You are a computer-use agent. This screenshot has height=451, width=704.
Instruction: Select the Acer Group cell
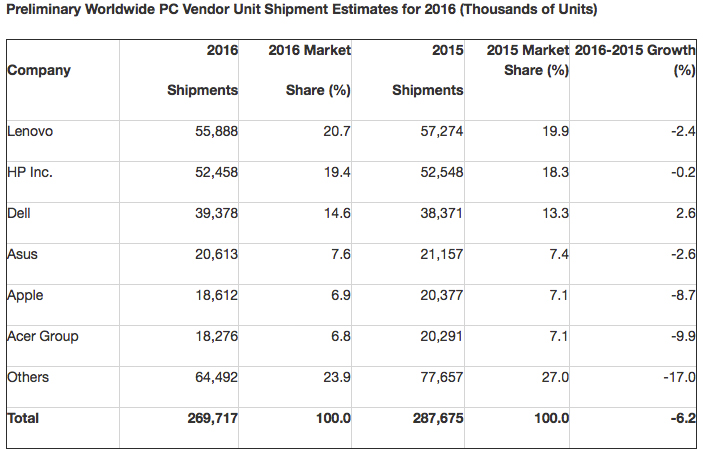pyautogui.click(x=42, y=336)
